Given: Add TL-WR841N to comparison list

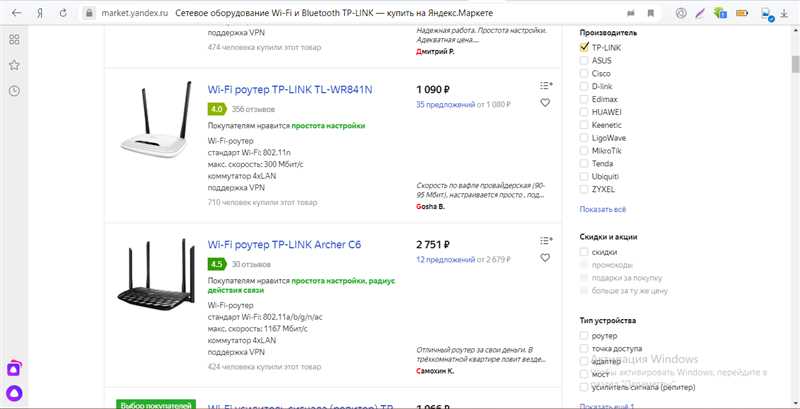Looking at the screenshot, I should point(546,85).
